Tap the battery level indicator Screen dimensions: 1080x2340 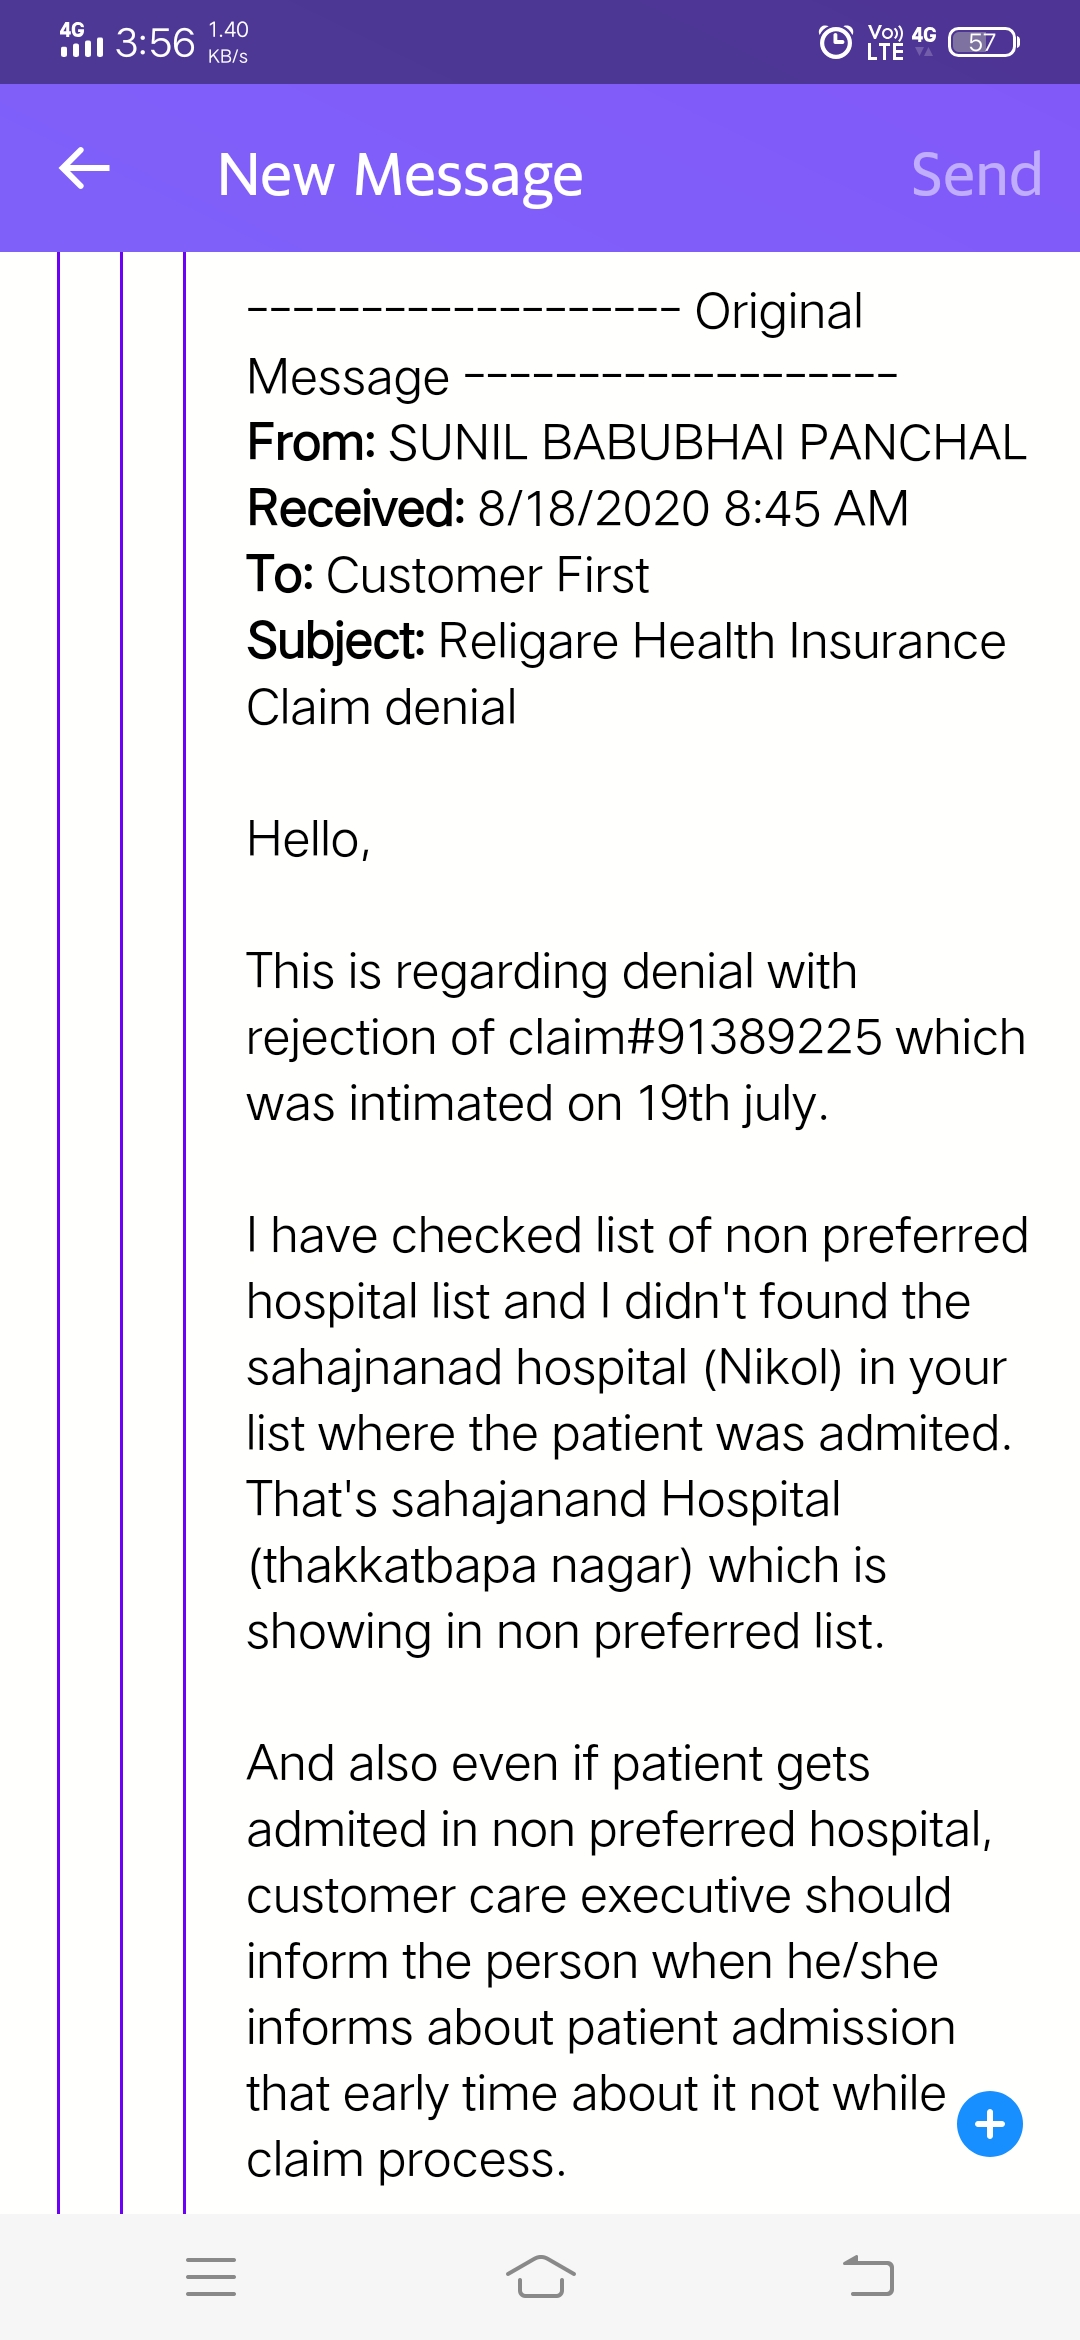click(983, 42)
